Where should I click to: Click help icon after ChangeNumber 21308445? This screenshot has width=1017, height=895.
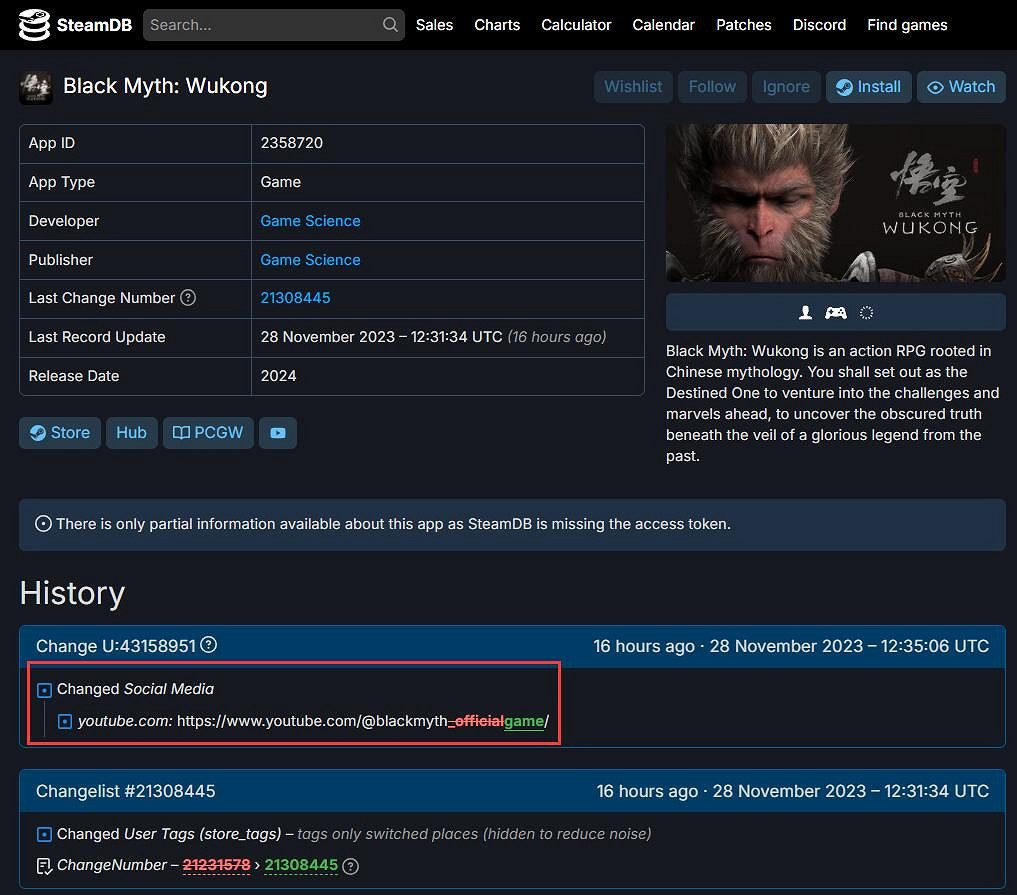click(x=350, y=866)
